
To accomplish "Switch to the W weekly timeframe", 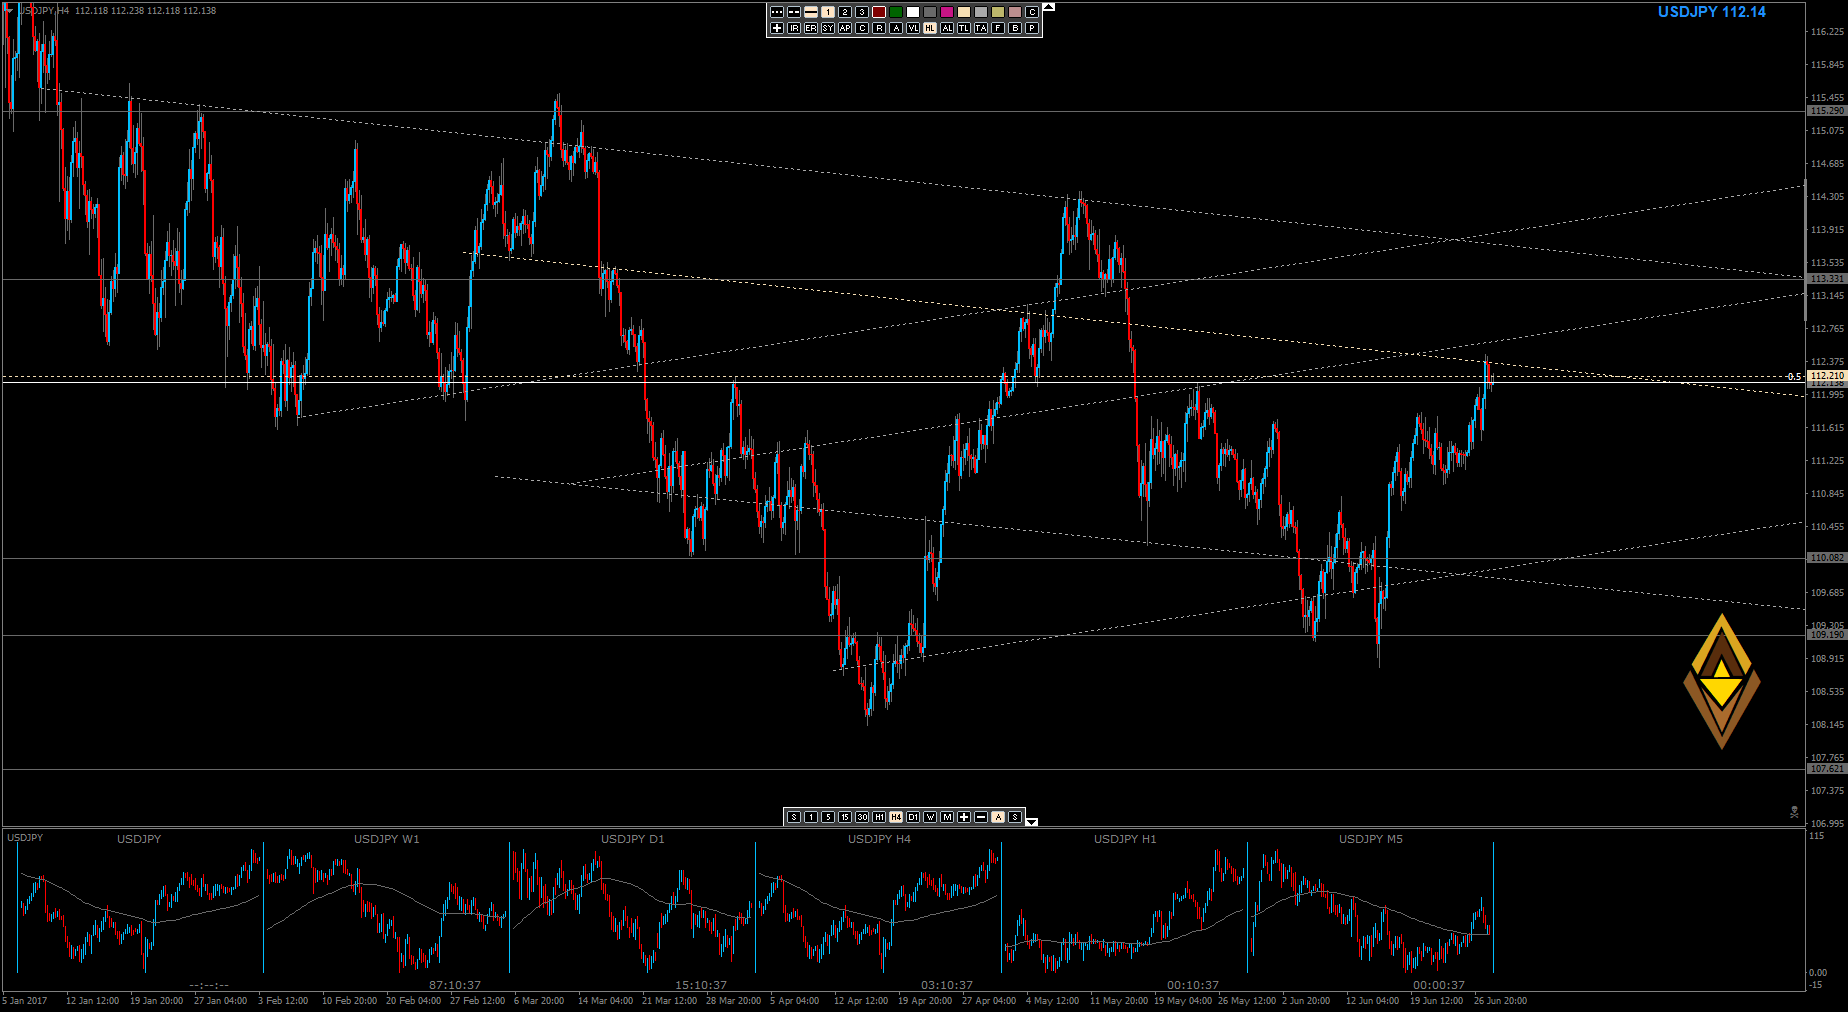I will [x=930, y=817].
